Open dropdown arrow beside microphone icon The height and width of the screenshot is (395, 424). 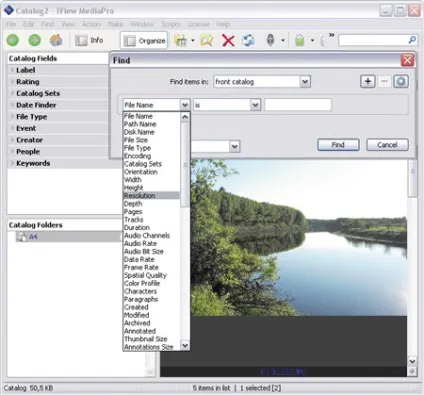click(283, 41)
